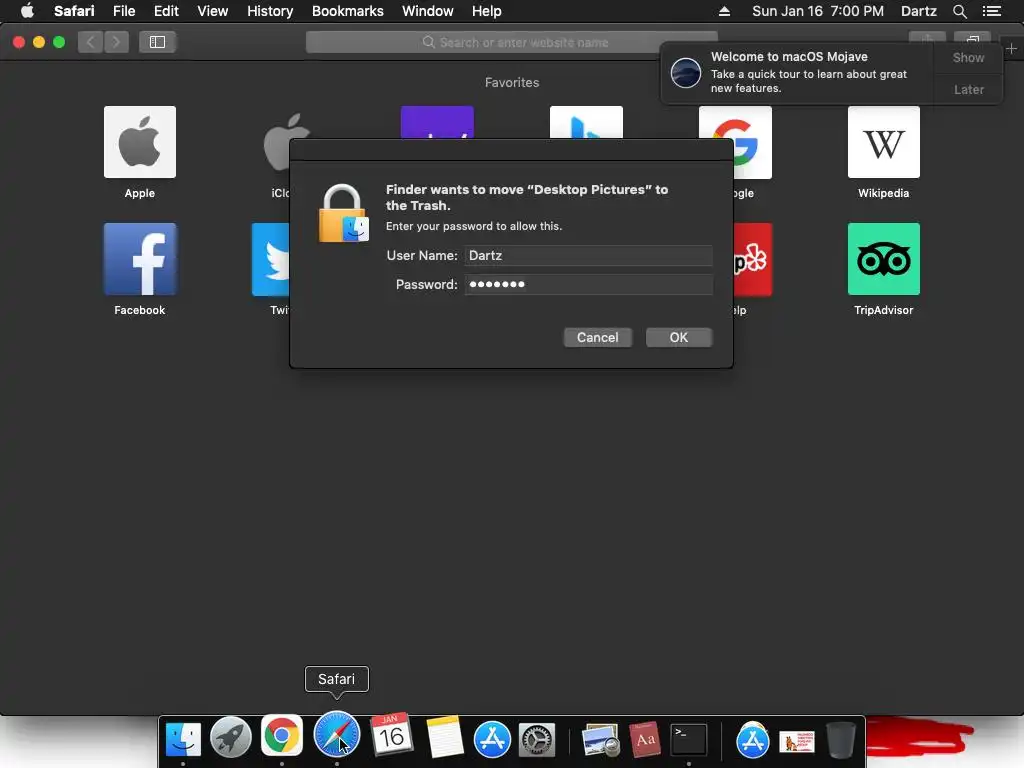Open System Preferences gear in Dock

click(x=537, y=741)
